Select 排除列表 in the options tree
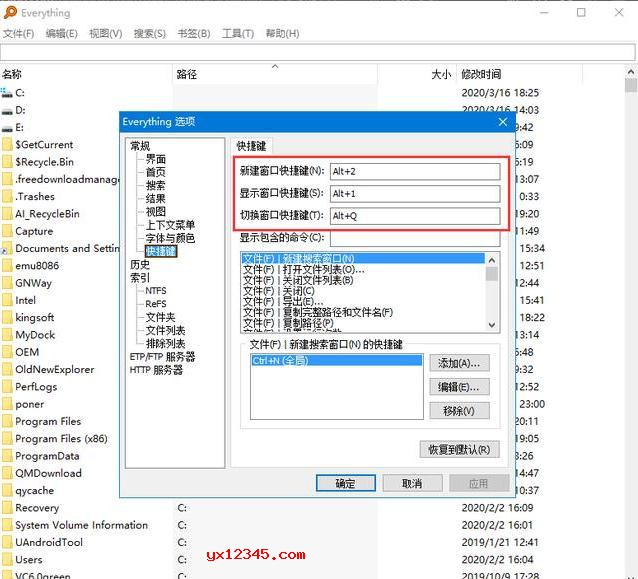The width and height of the screenshot is (638, 579). (x=166, y=344)
